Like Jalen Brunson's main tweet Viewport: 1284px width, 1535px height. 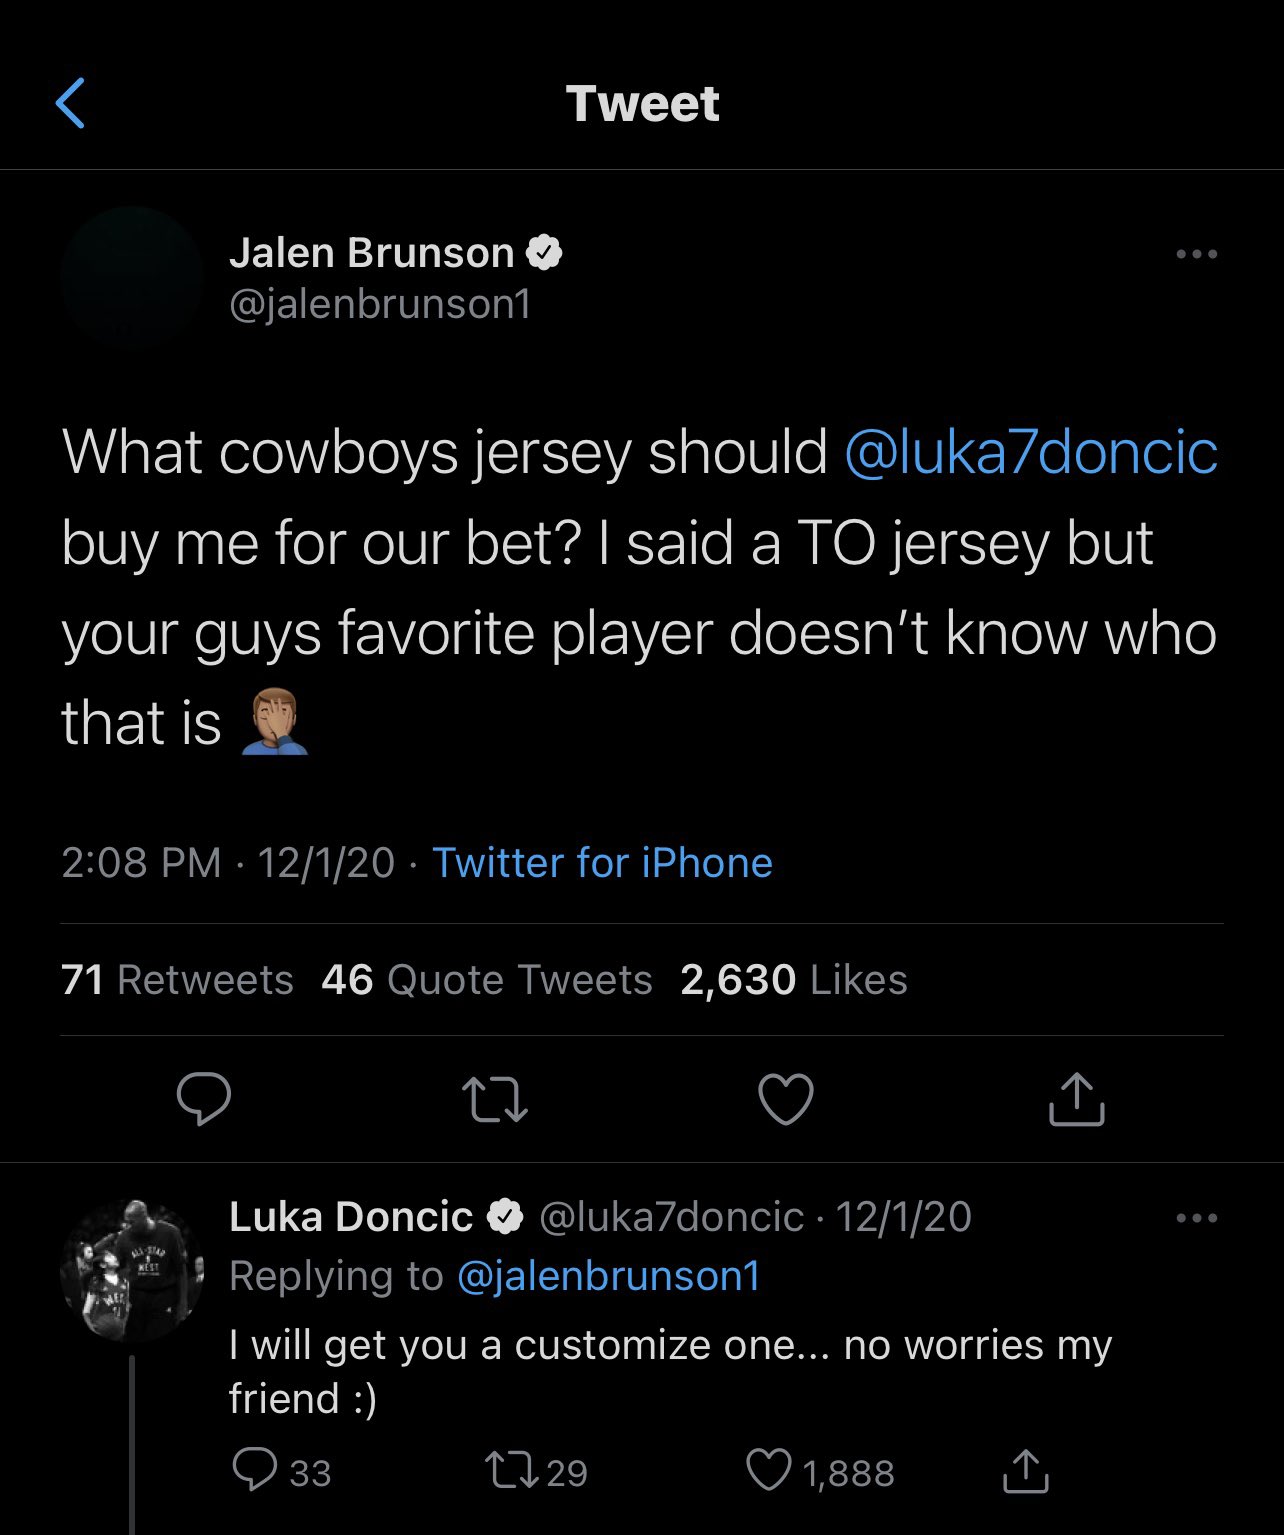tap(786, 1099)
